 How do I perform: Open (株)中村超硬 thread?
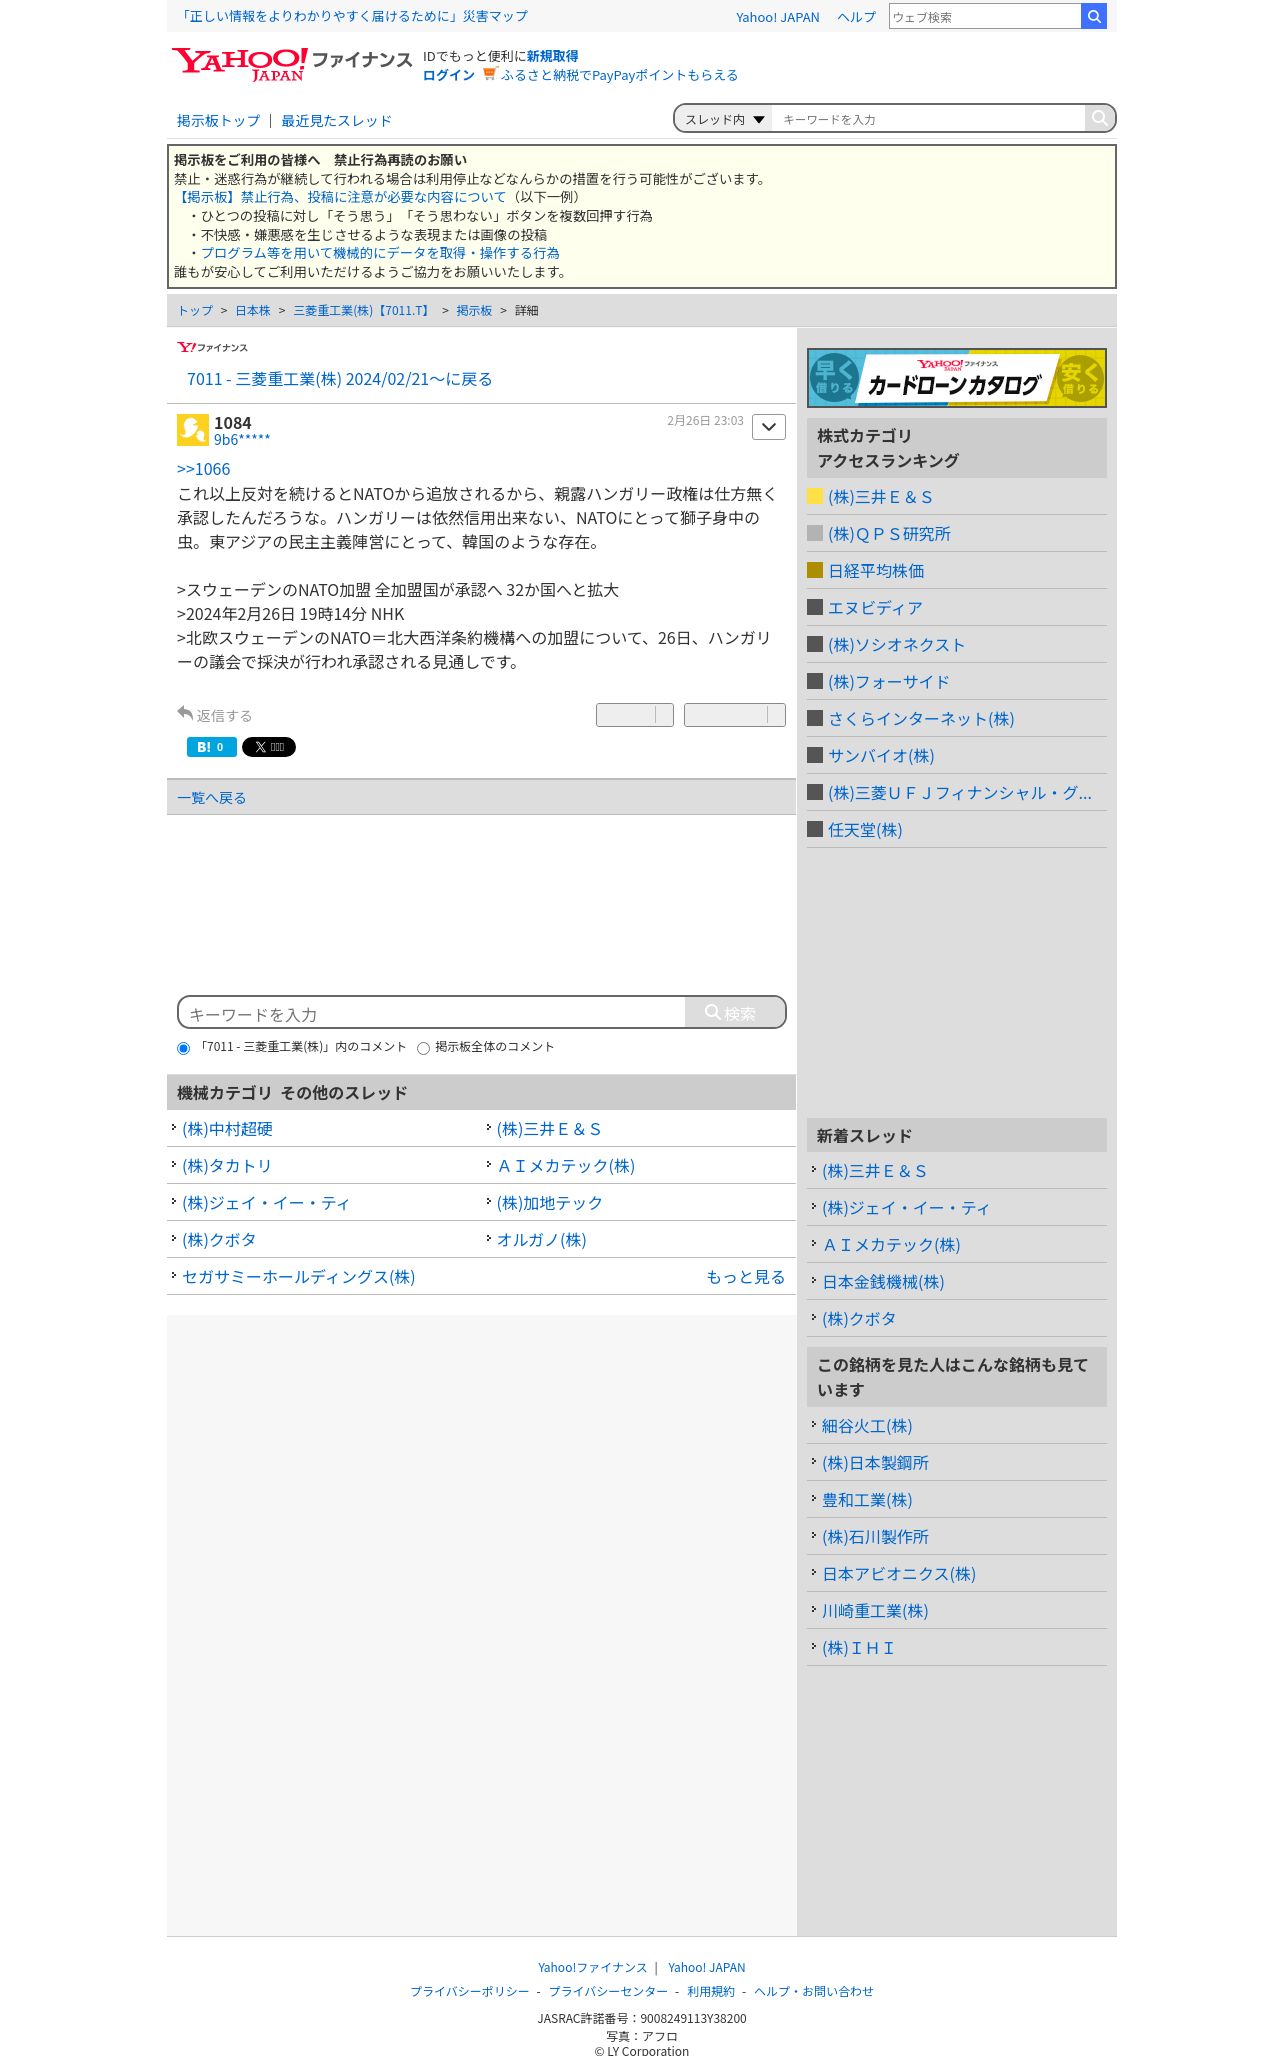point(227,1129)
